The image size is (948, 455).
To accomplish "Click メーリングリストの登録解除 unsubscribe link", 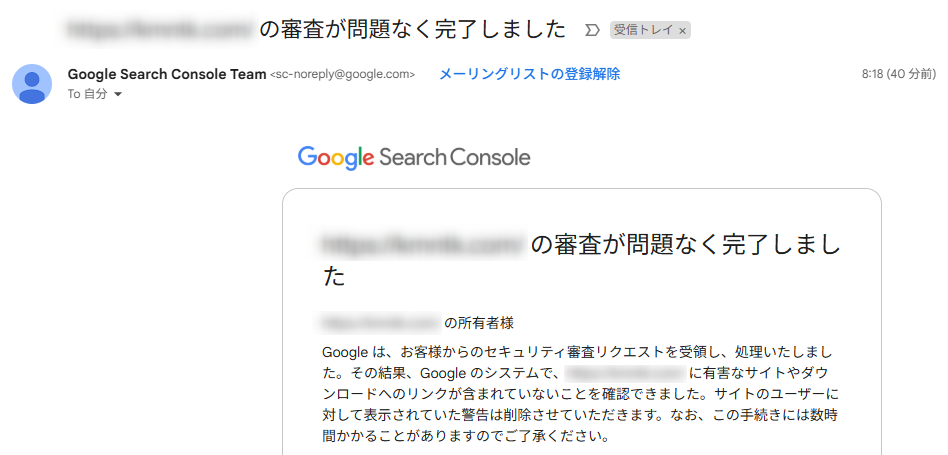I will 530,74.
